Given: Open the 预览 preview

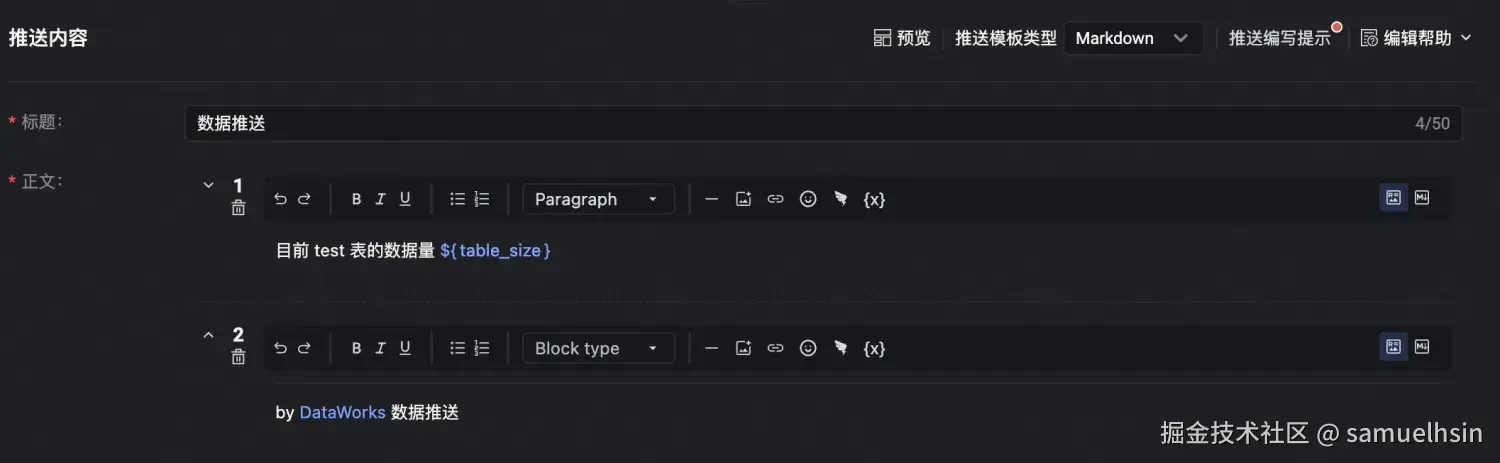Looking at the screenshot, I should point(902,38).
